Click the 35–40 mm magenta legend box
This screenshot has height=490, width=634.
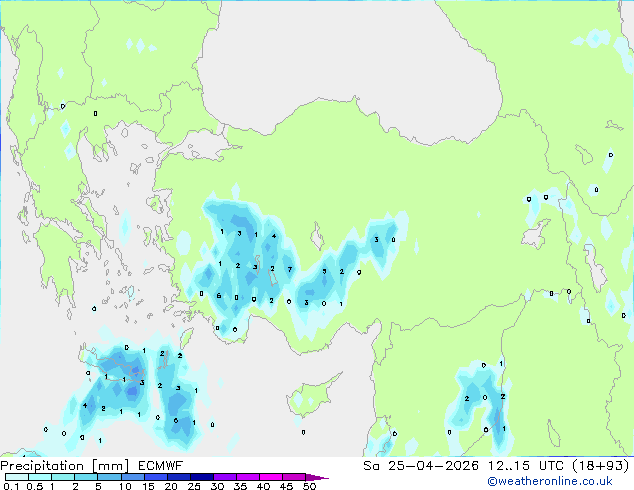(x=247, y=477)
